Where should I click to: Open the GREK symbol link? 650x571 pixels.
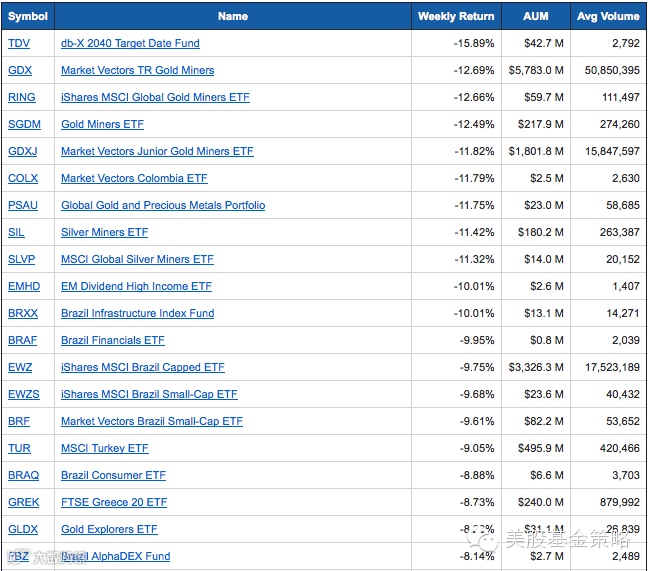24,502
